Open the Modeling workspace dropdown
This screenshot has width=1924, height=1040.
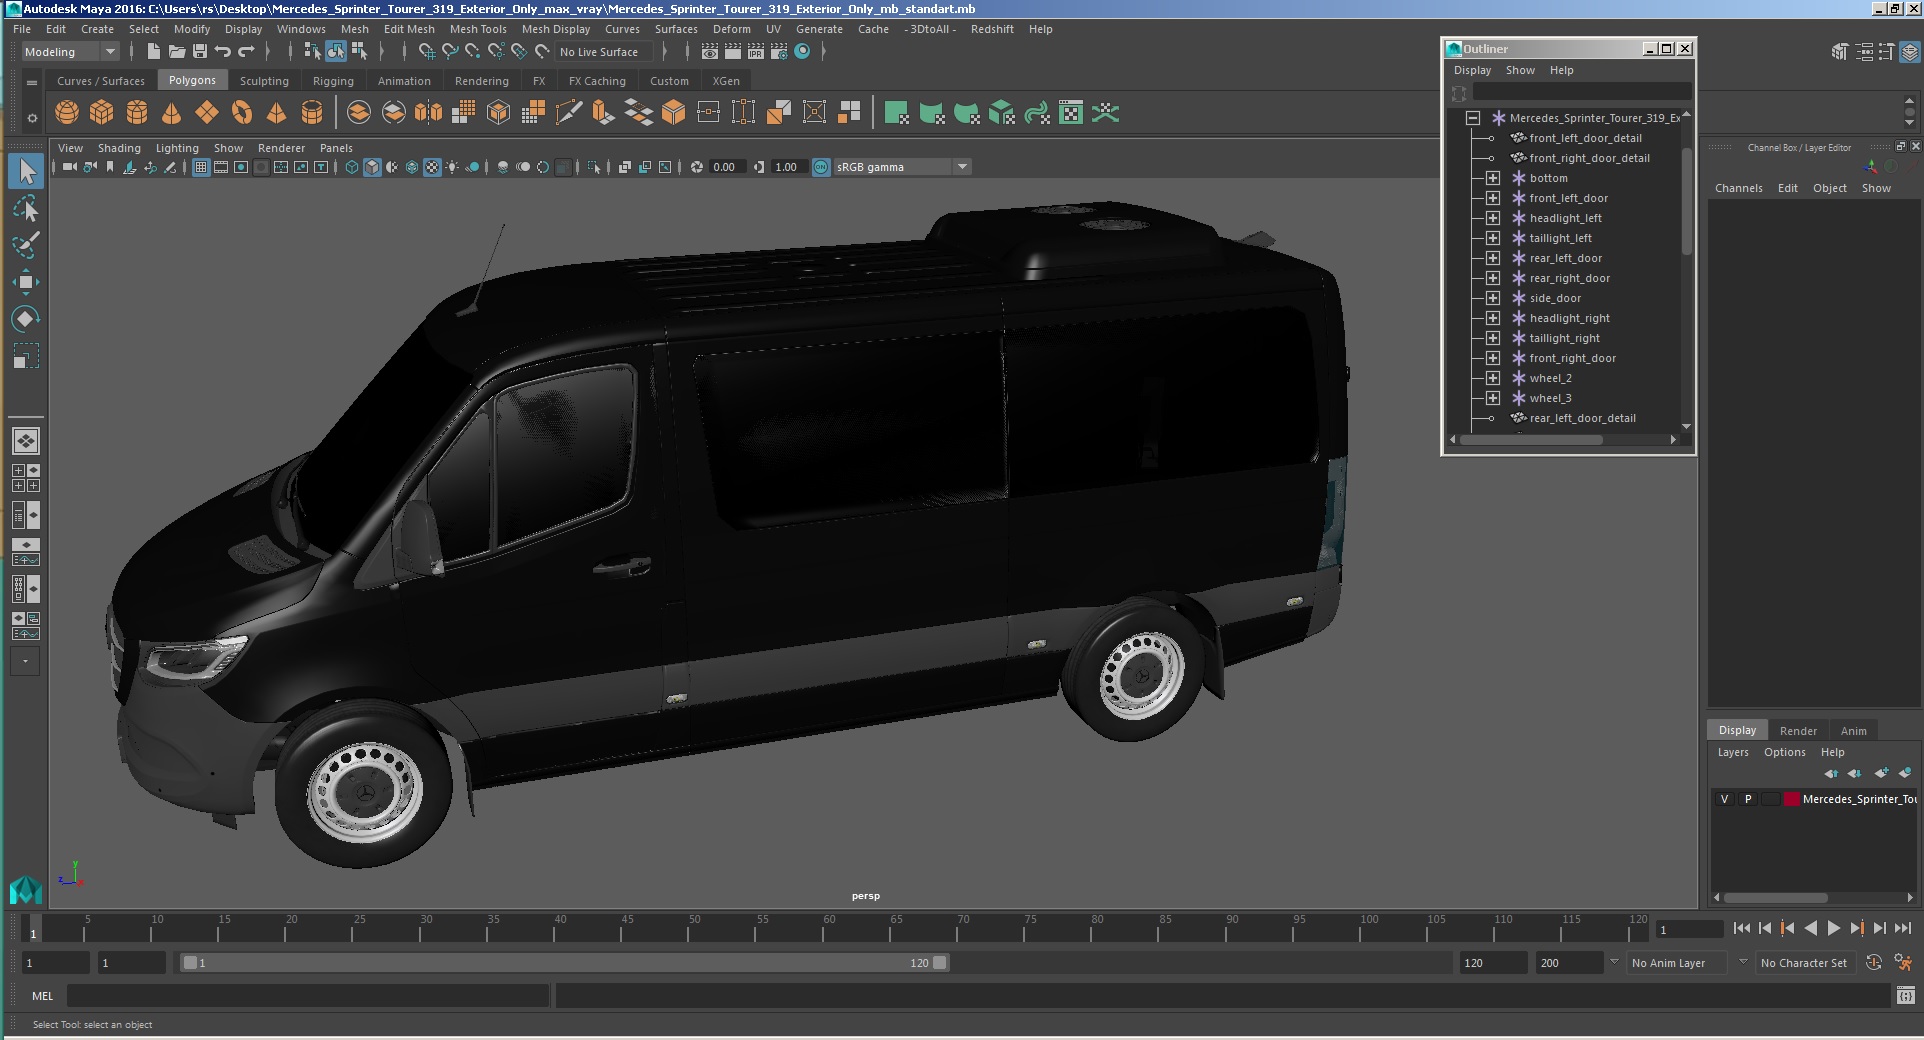pyautogui.click(x=70, y=52)
